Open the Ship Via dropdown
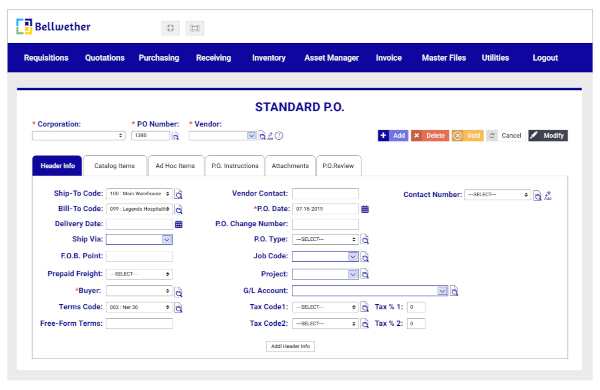 coord(139,240)
